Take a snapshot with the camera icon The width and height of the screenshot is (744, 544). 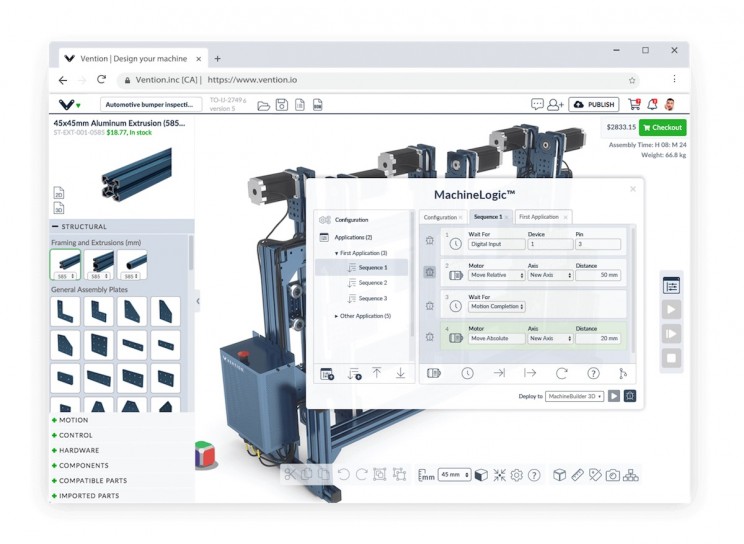[613, 475]
